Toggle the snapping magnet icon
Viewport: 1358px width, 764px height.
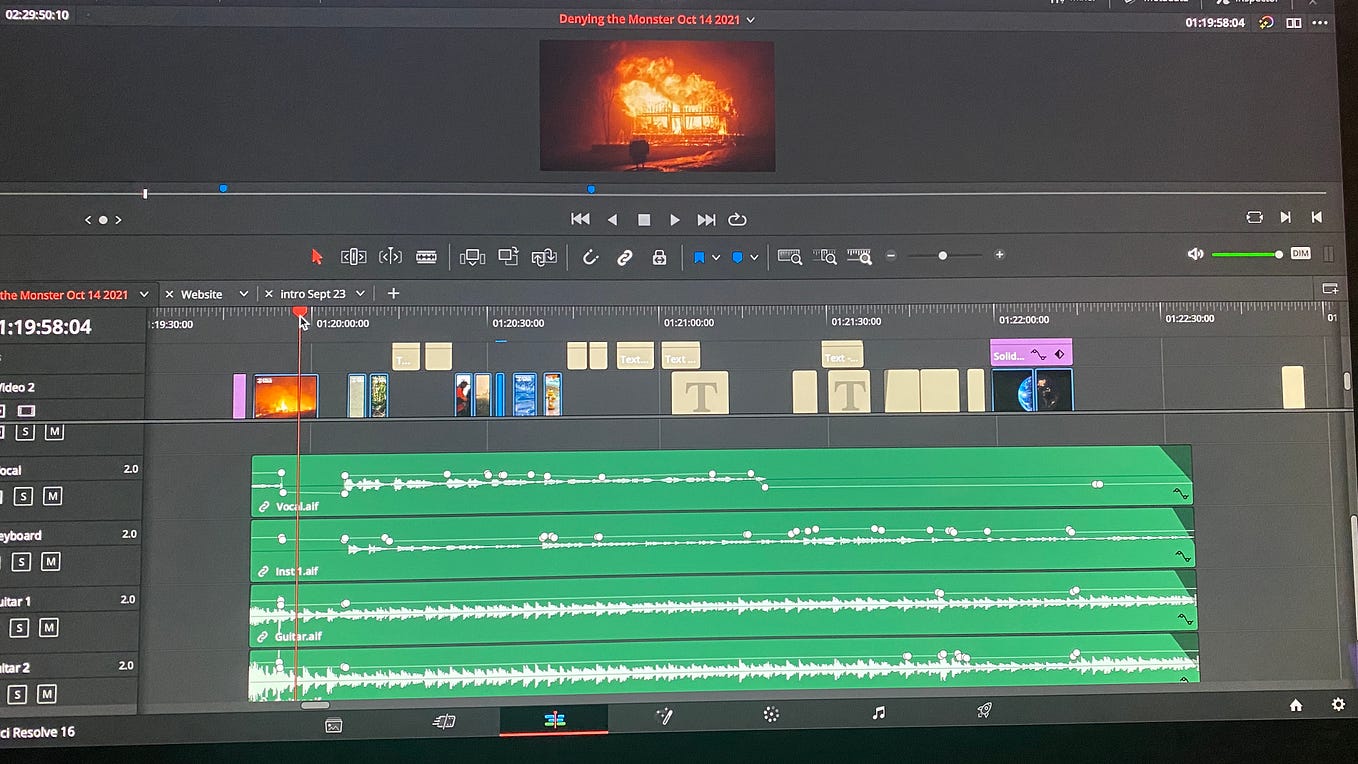tap(590, 257)
